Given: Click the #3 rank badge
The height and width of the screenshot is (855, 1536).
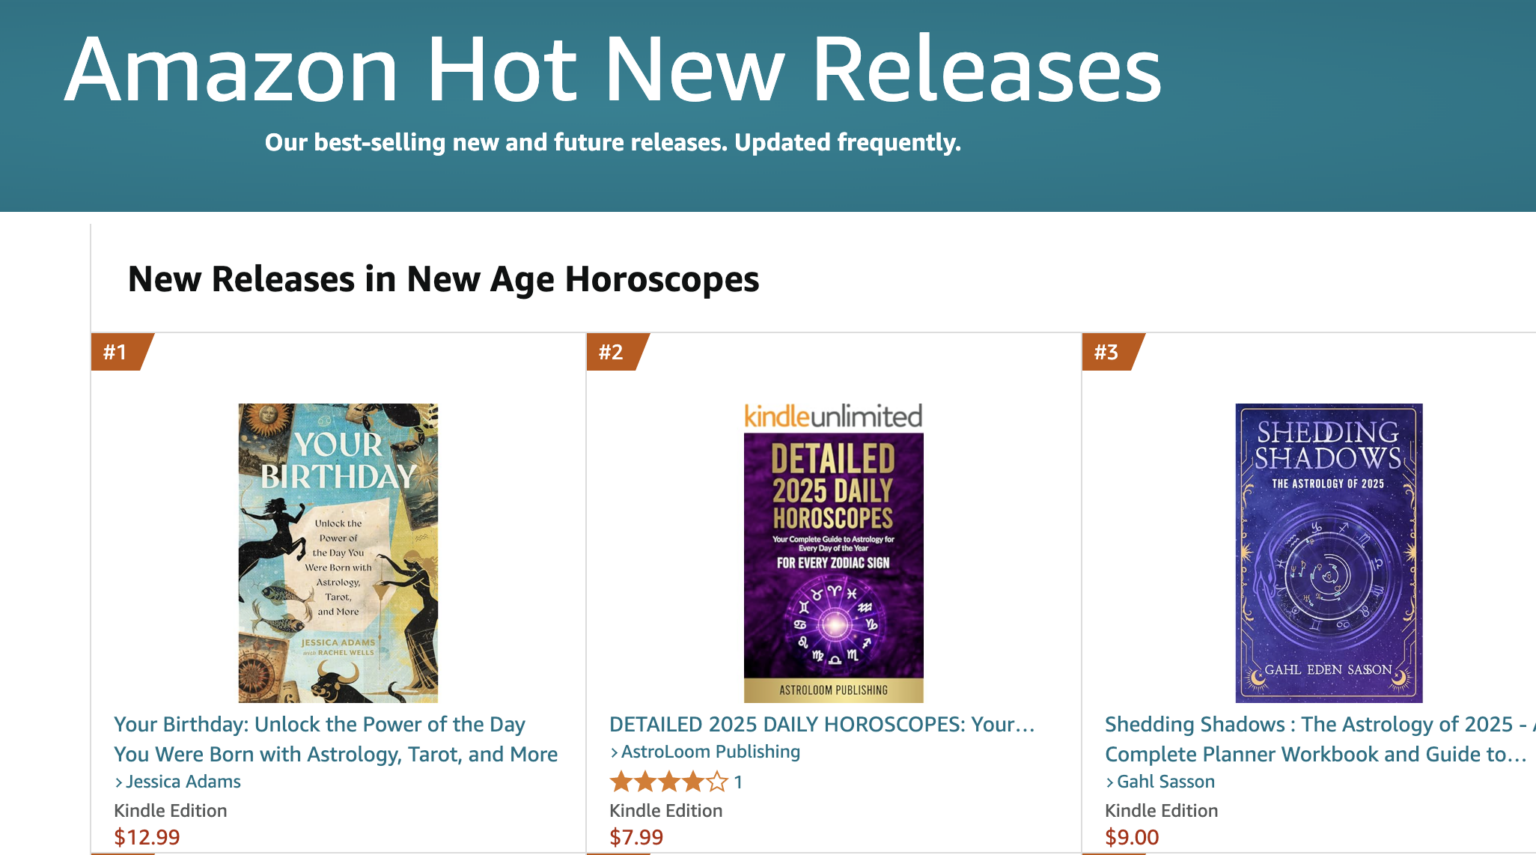Looking at the screenshot, I should click(1108, 352).
